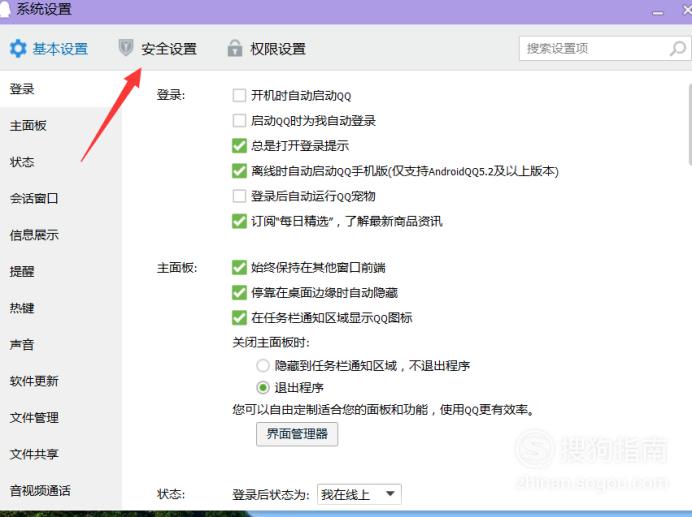Uncheck 总是打开登录提示
Viewport: 692px width, 517px height.
239,146
